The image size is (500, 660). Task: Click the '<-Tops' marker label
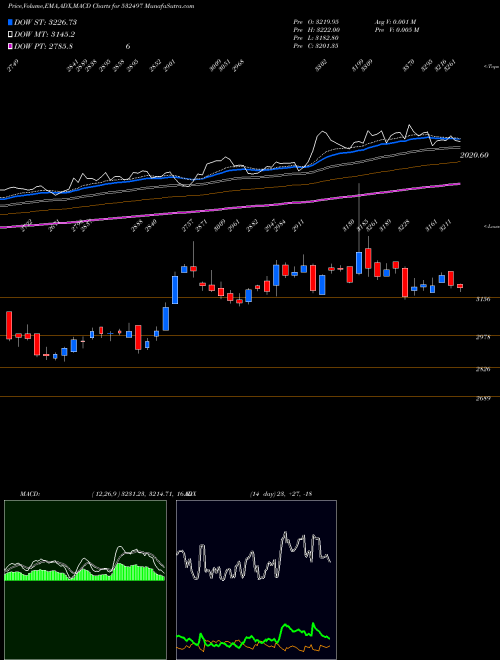(491, 67)
